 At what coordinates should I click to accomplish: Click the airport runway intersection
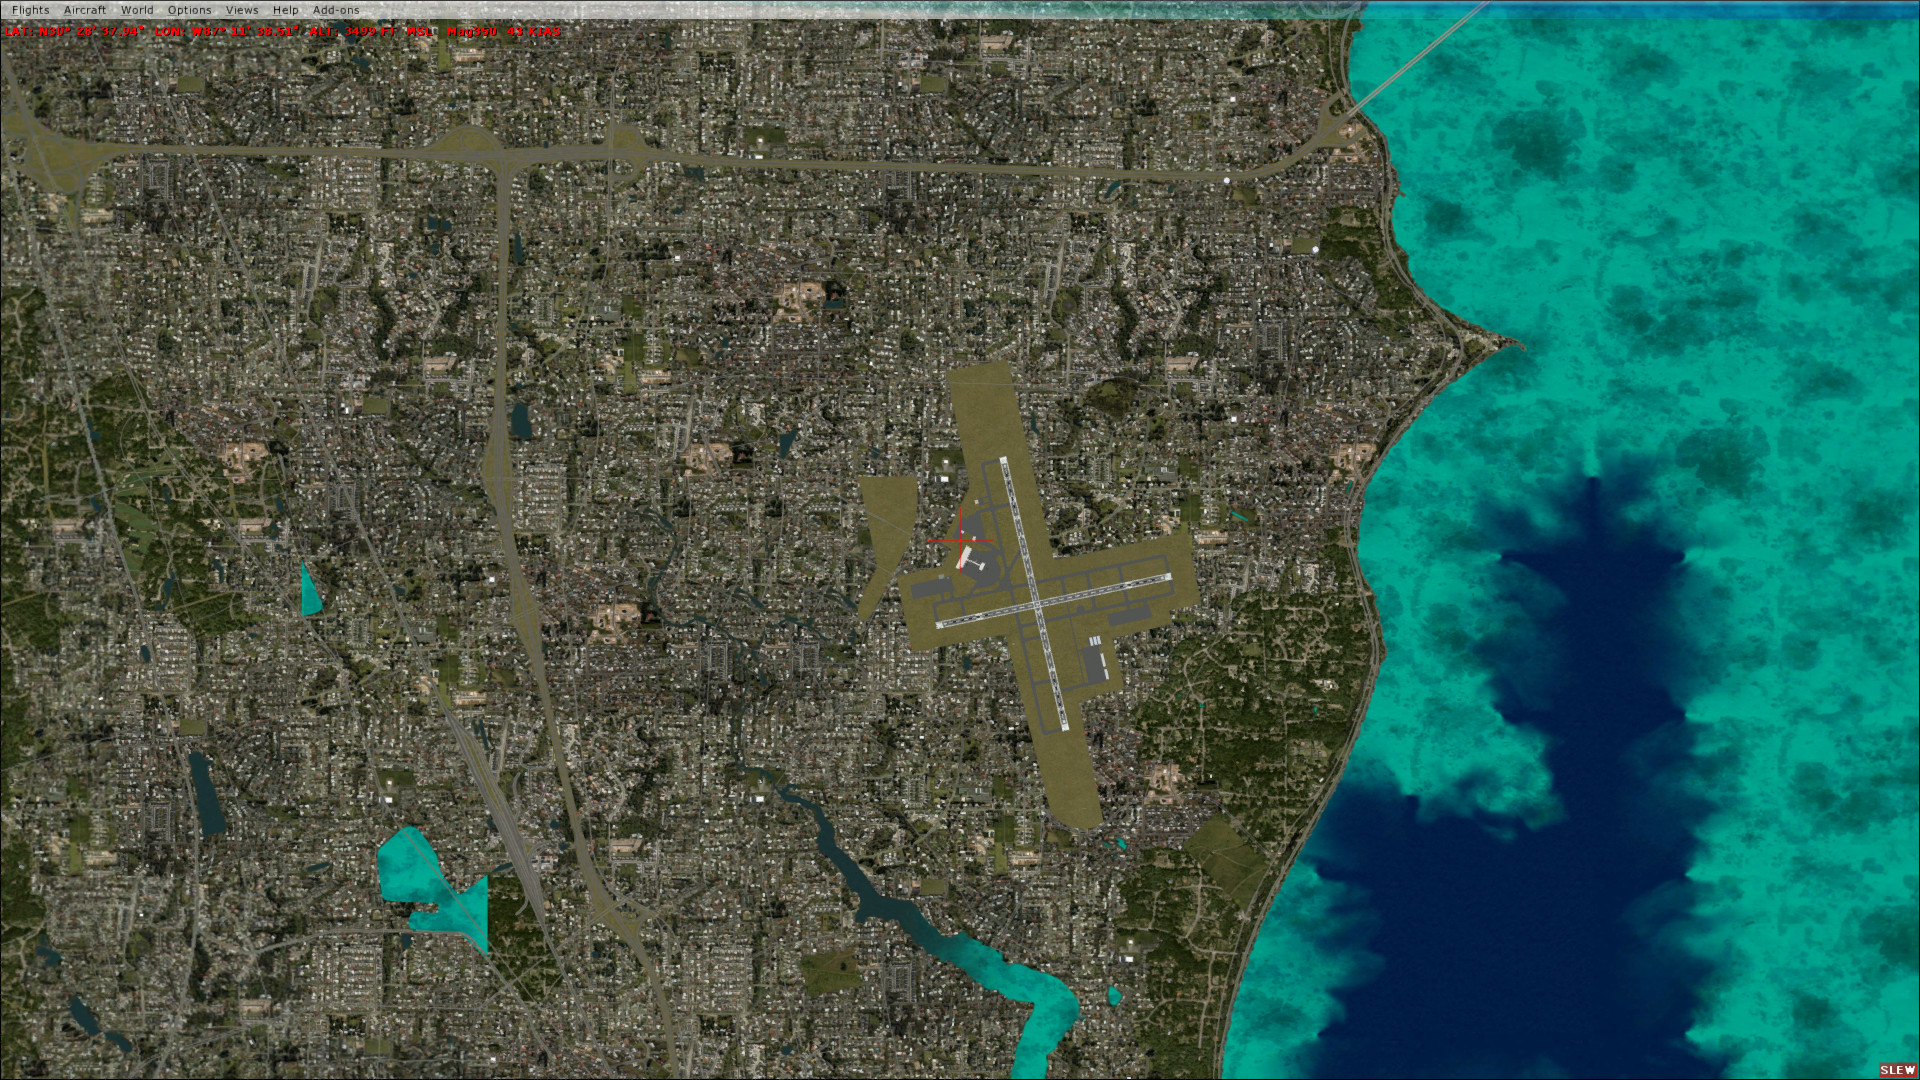(x=1036, y=603)
